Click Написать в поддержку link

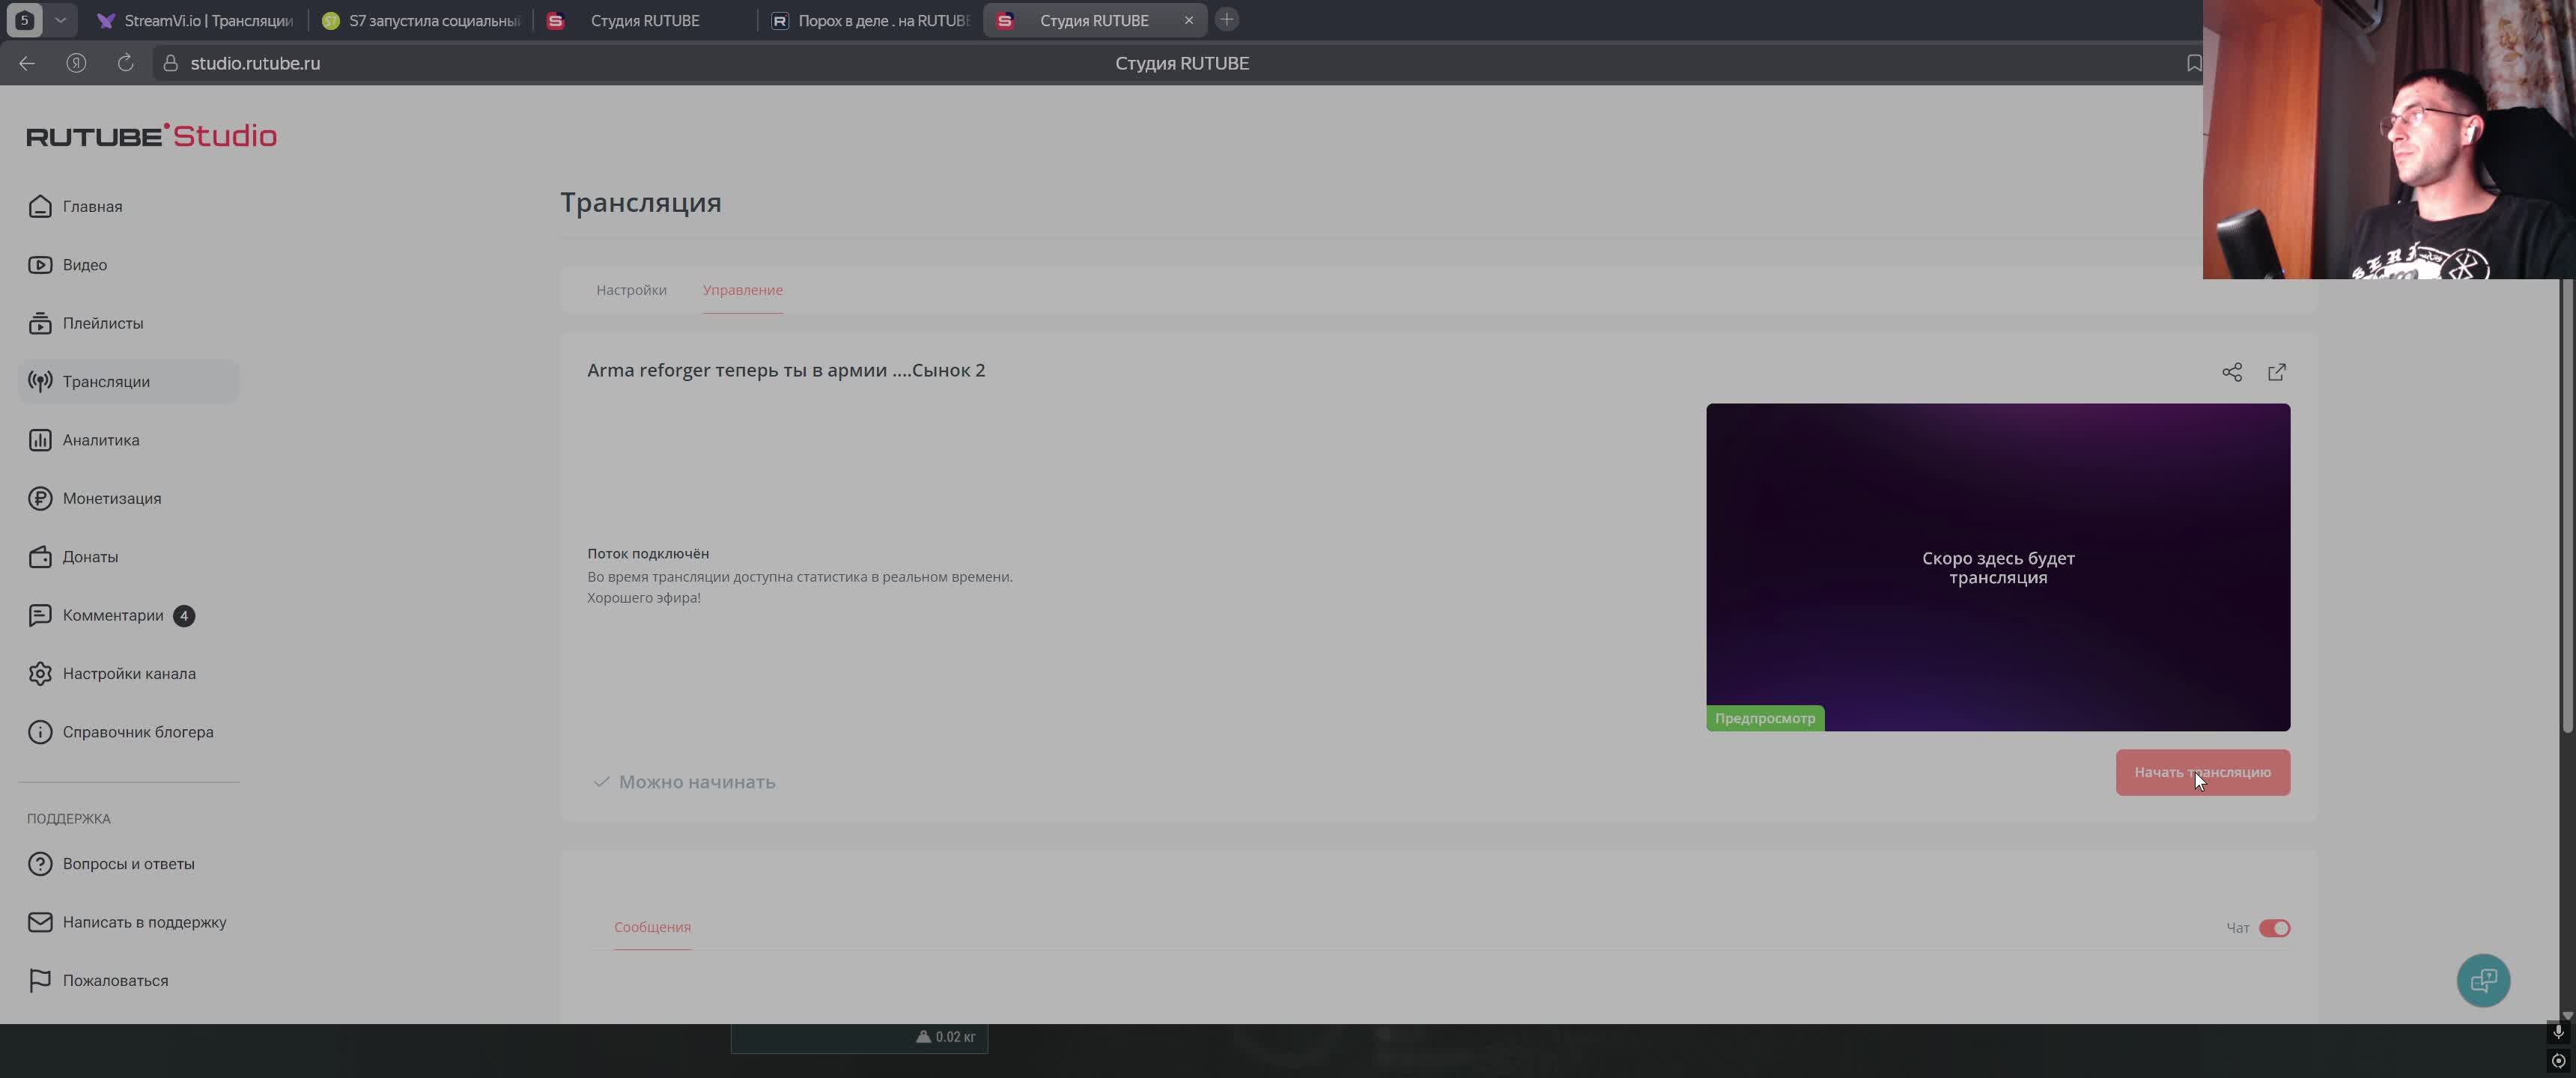click(x=144, y=922)
